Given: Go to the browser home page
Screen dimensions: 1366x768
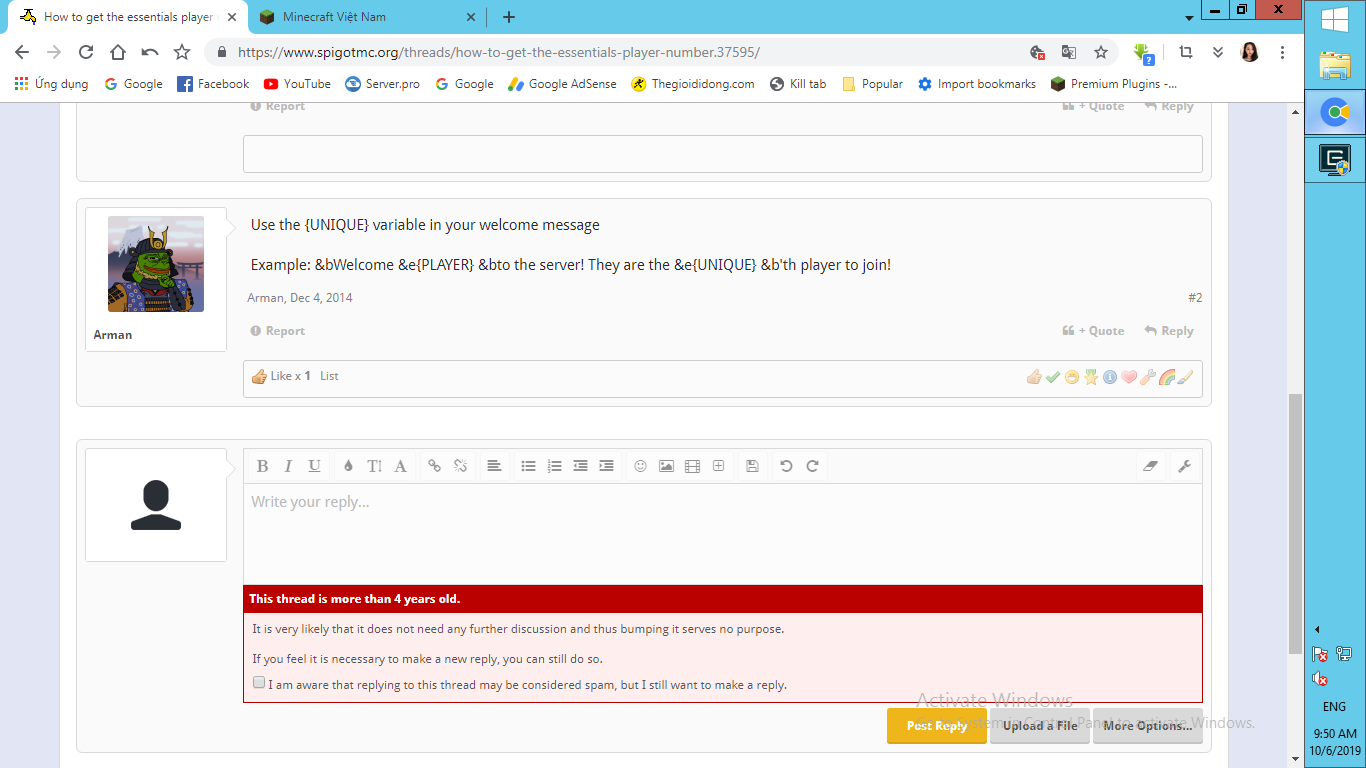Looking at the screenshot, I should [118, 52].
